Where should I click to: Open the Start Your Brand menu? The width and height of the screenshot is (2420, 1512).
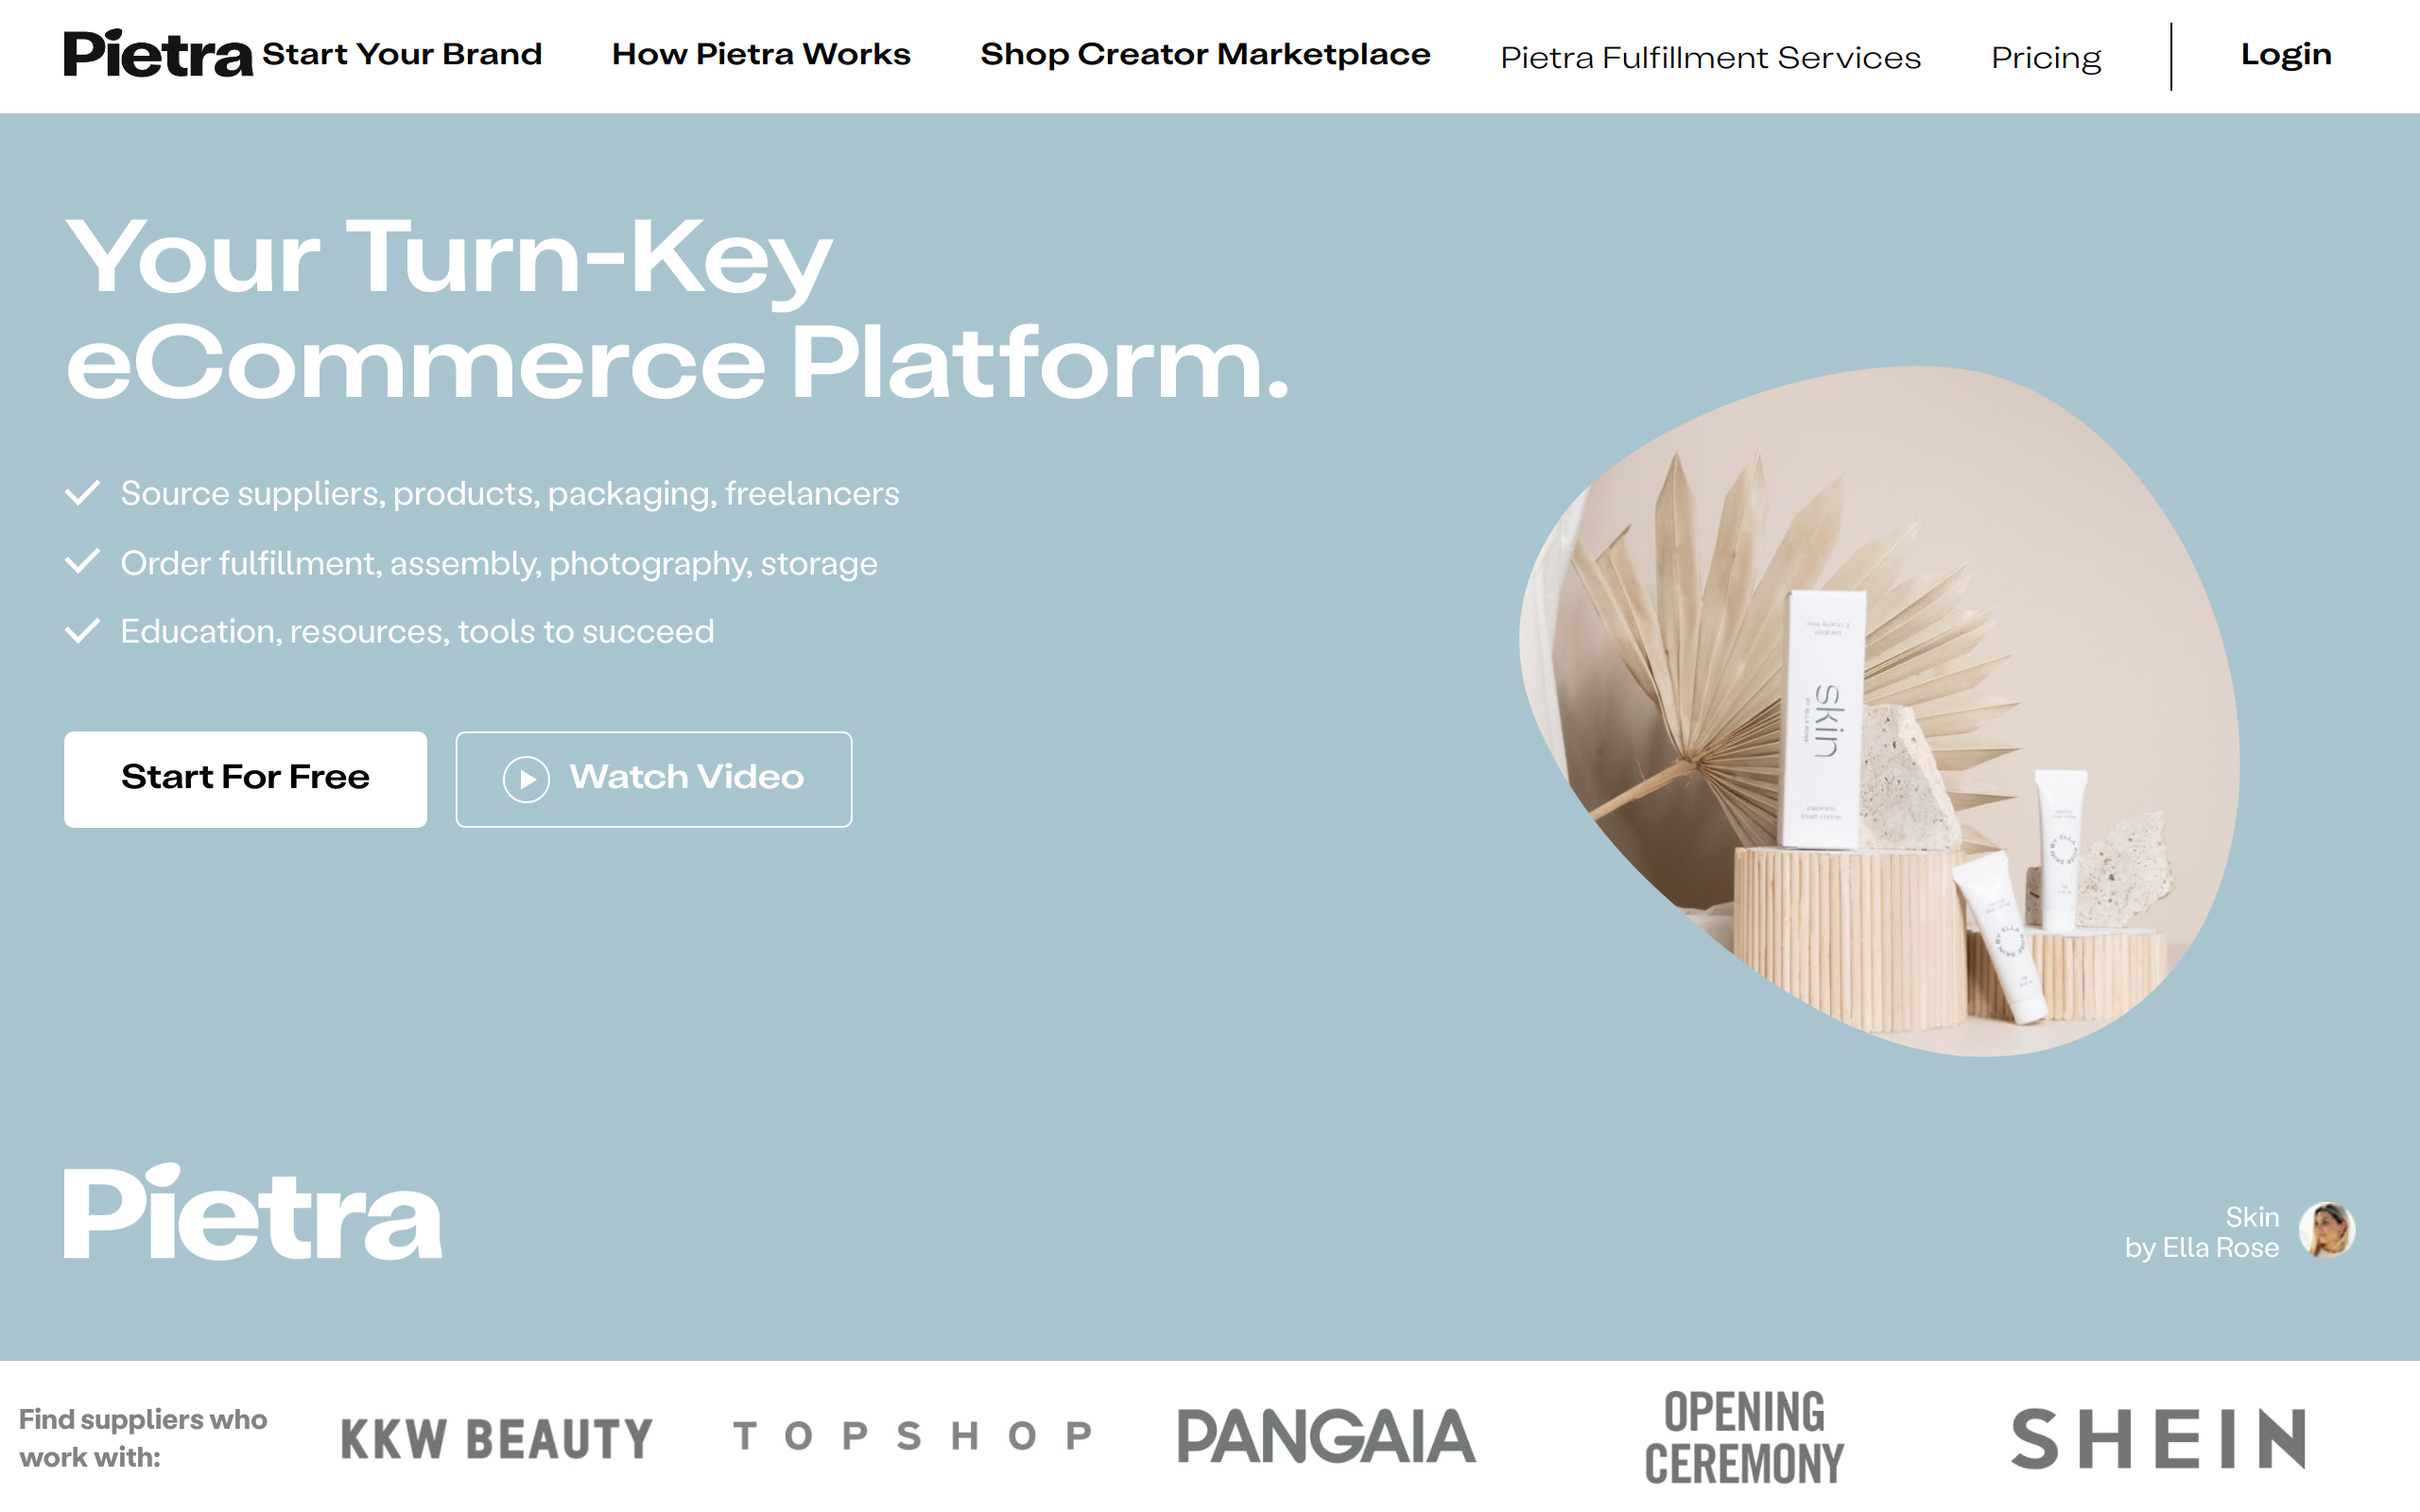coord(402,54)
